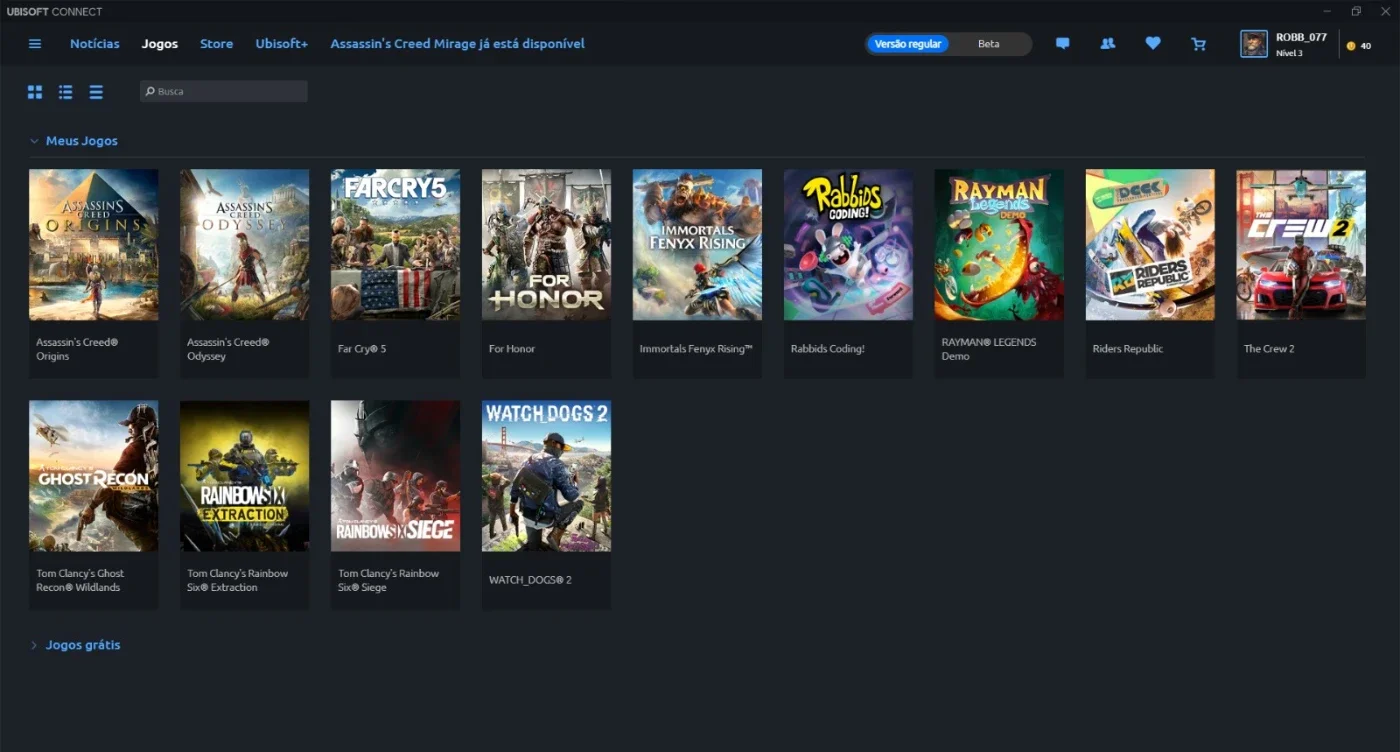1400x752 pixels.
Task: Select Rayman Legends Demo cover
Action: tap(1000, 245)
